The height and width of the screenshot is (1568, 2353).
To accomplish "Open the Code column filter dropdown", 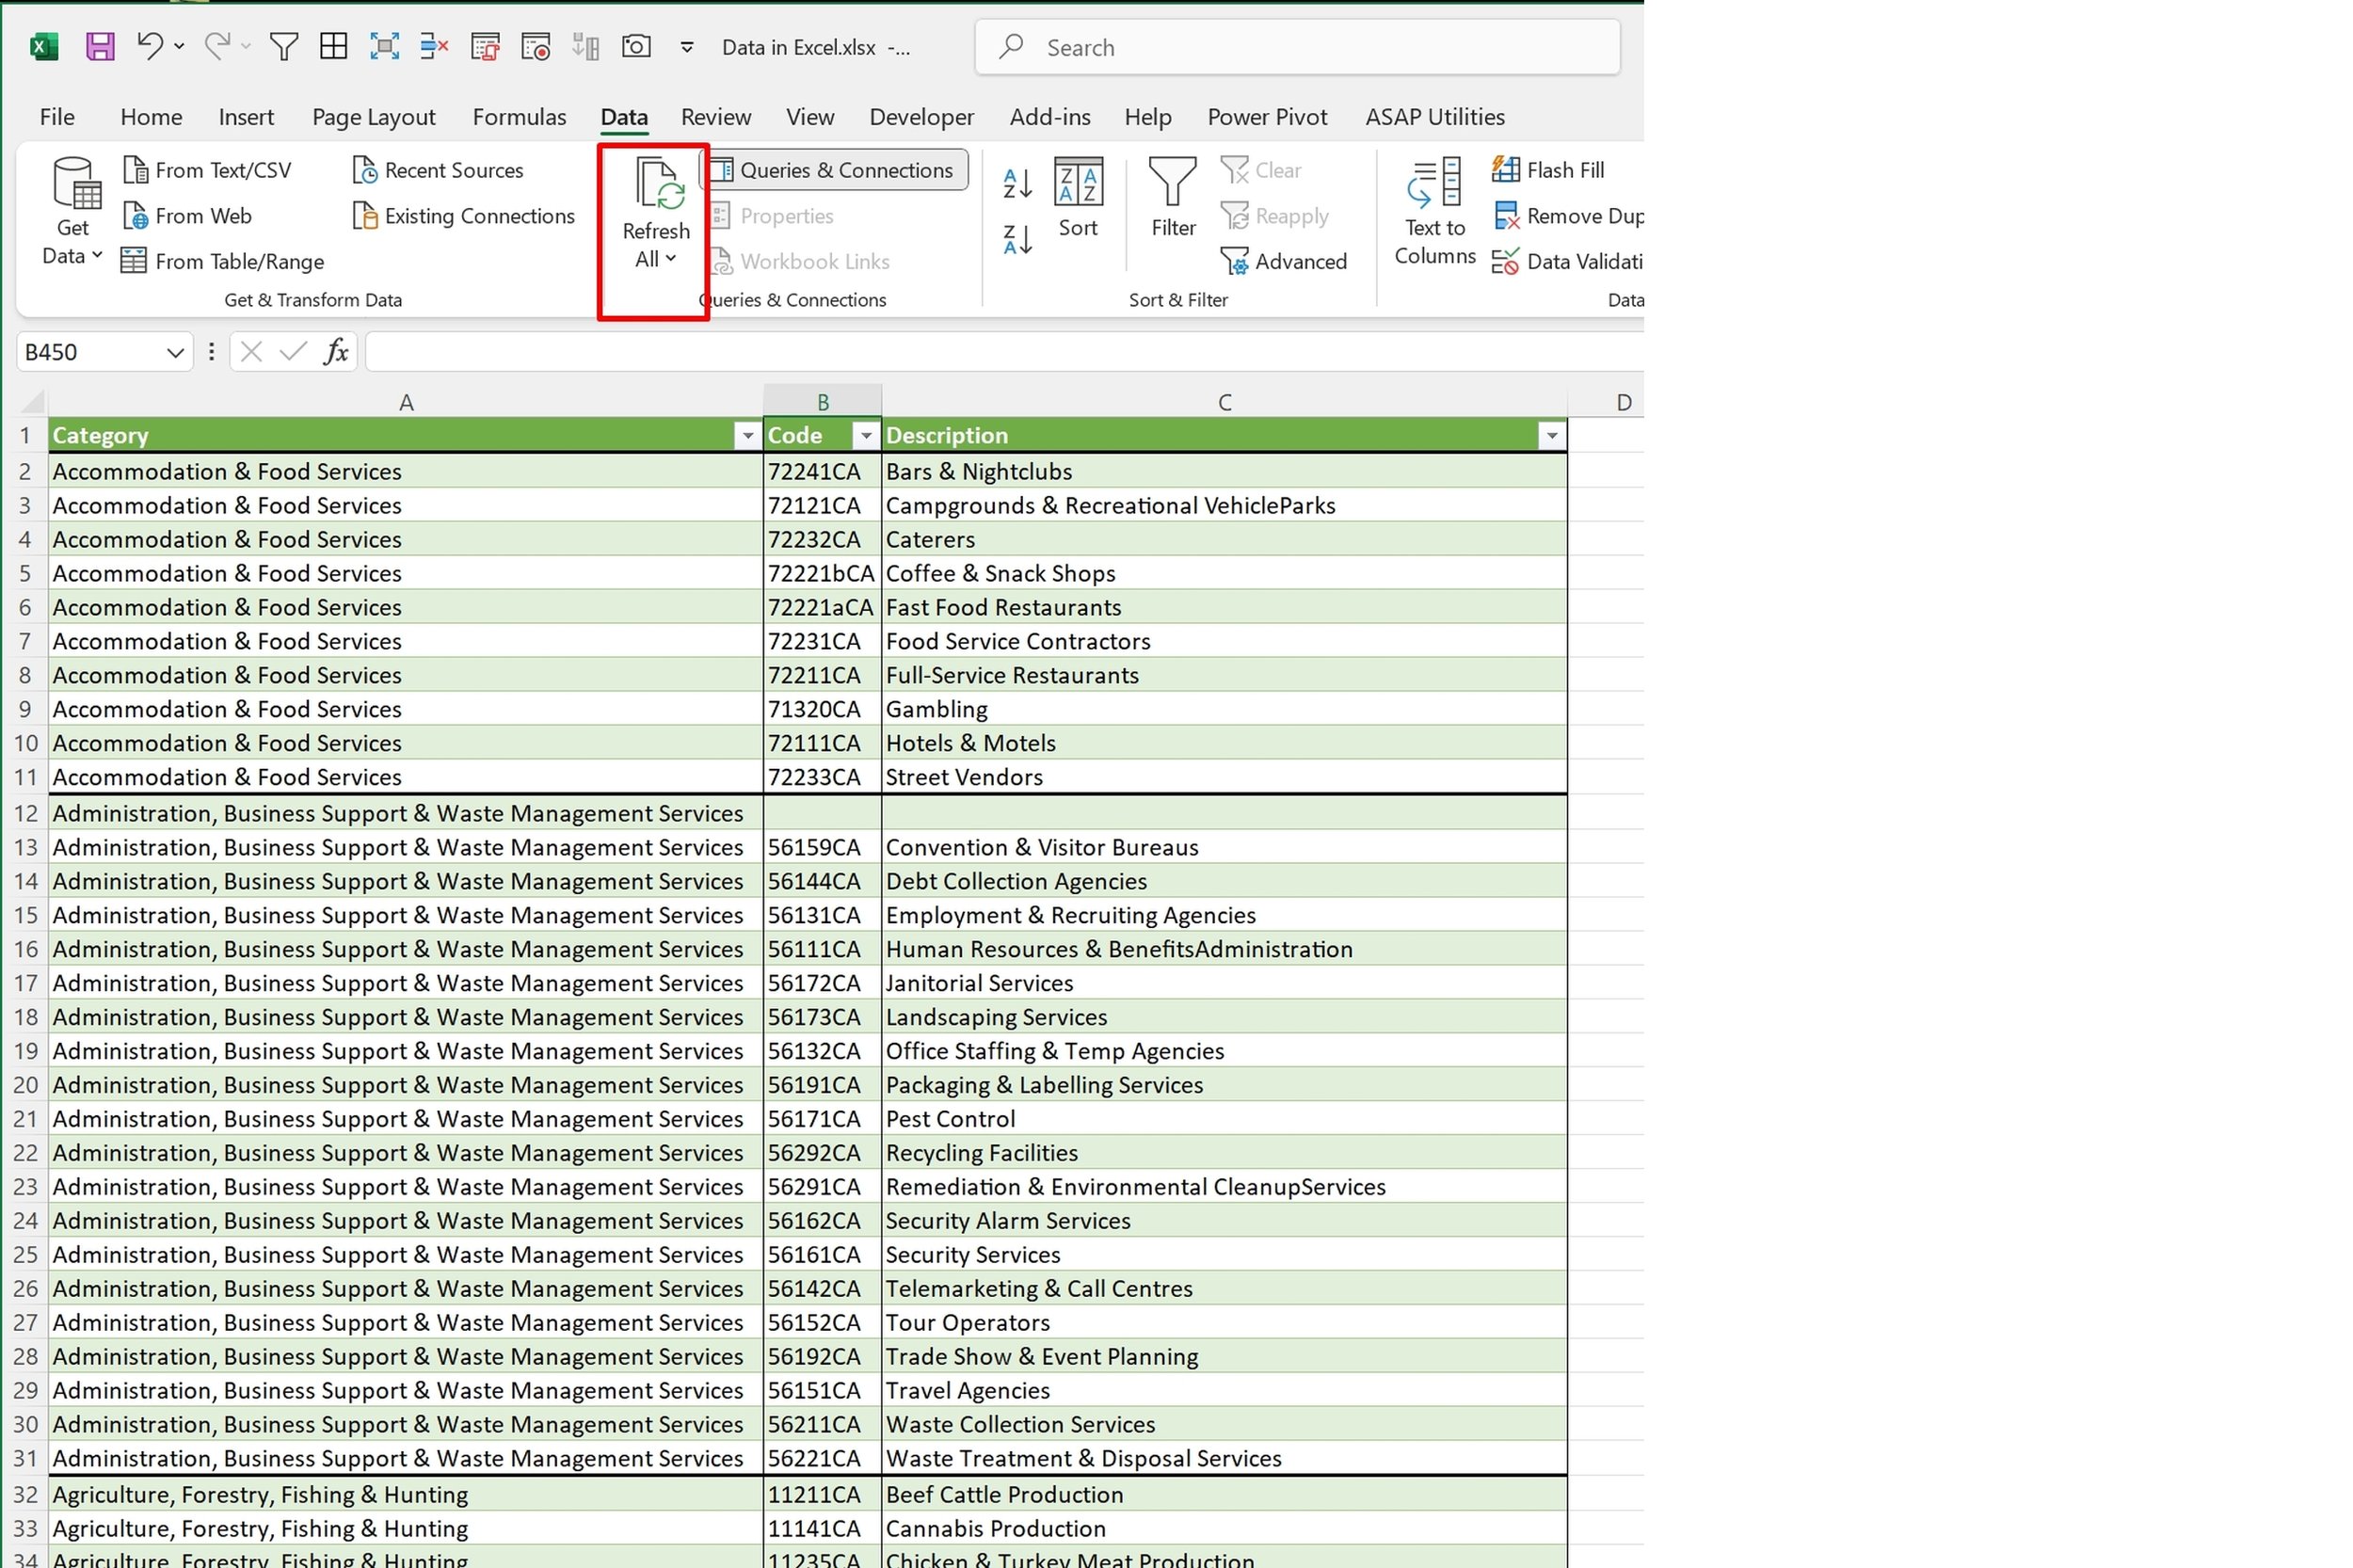I will [866, 436].
